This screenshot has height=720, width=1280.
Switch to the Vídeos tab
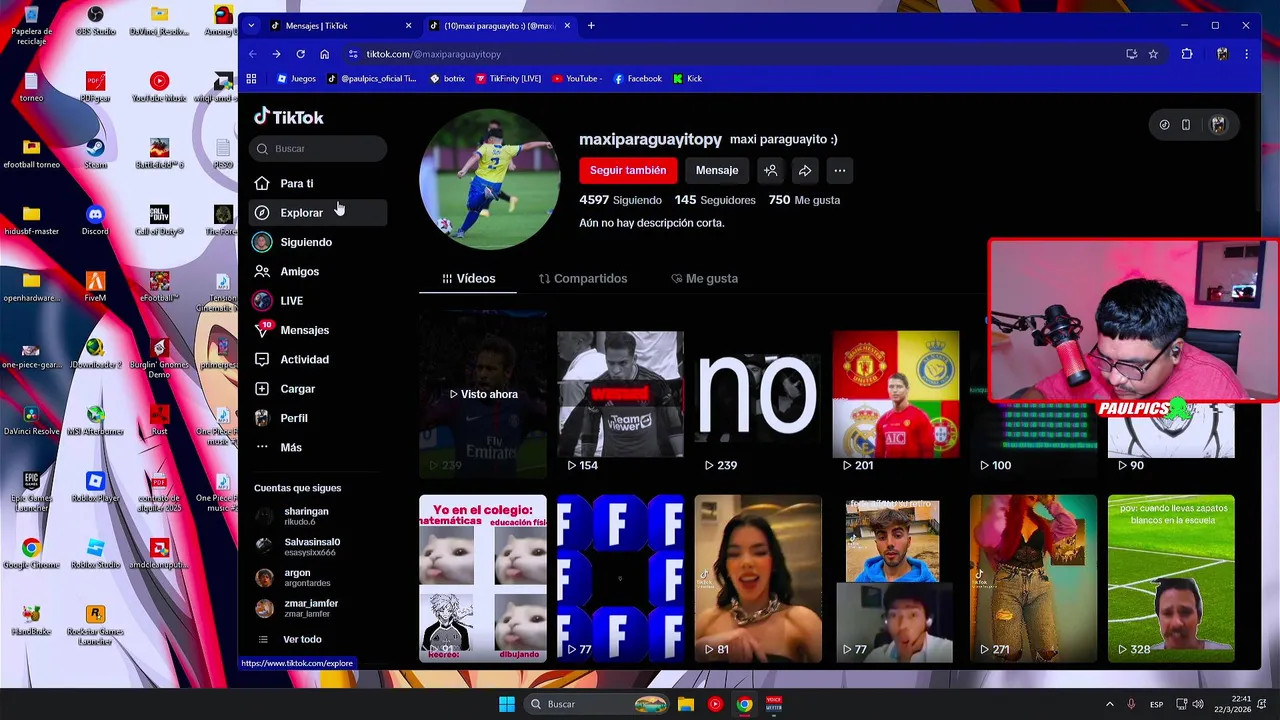click(468, 278)
